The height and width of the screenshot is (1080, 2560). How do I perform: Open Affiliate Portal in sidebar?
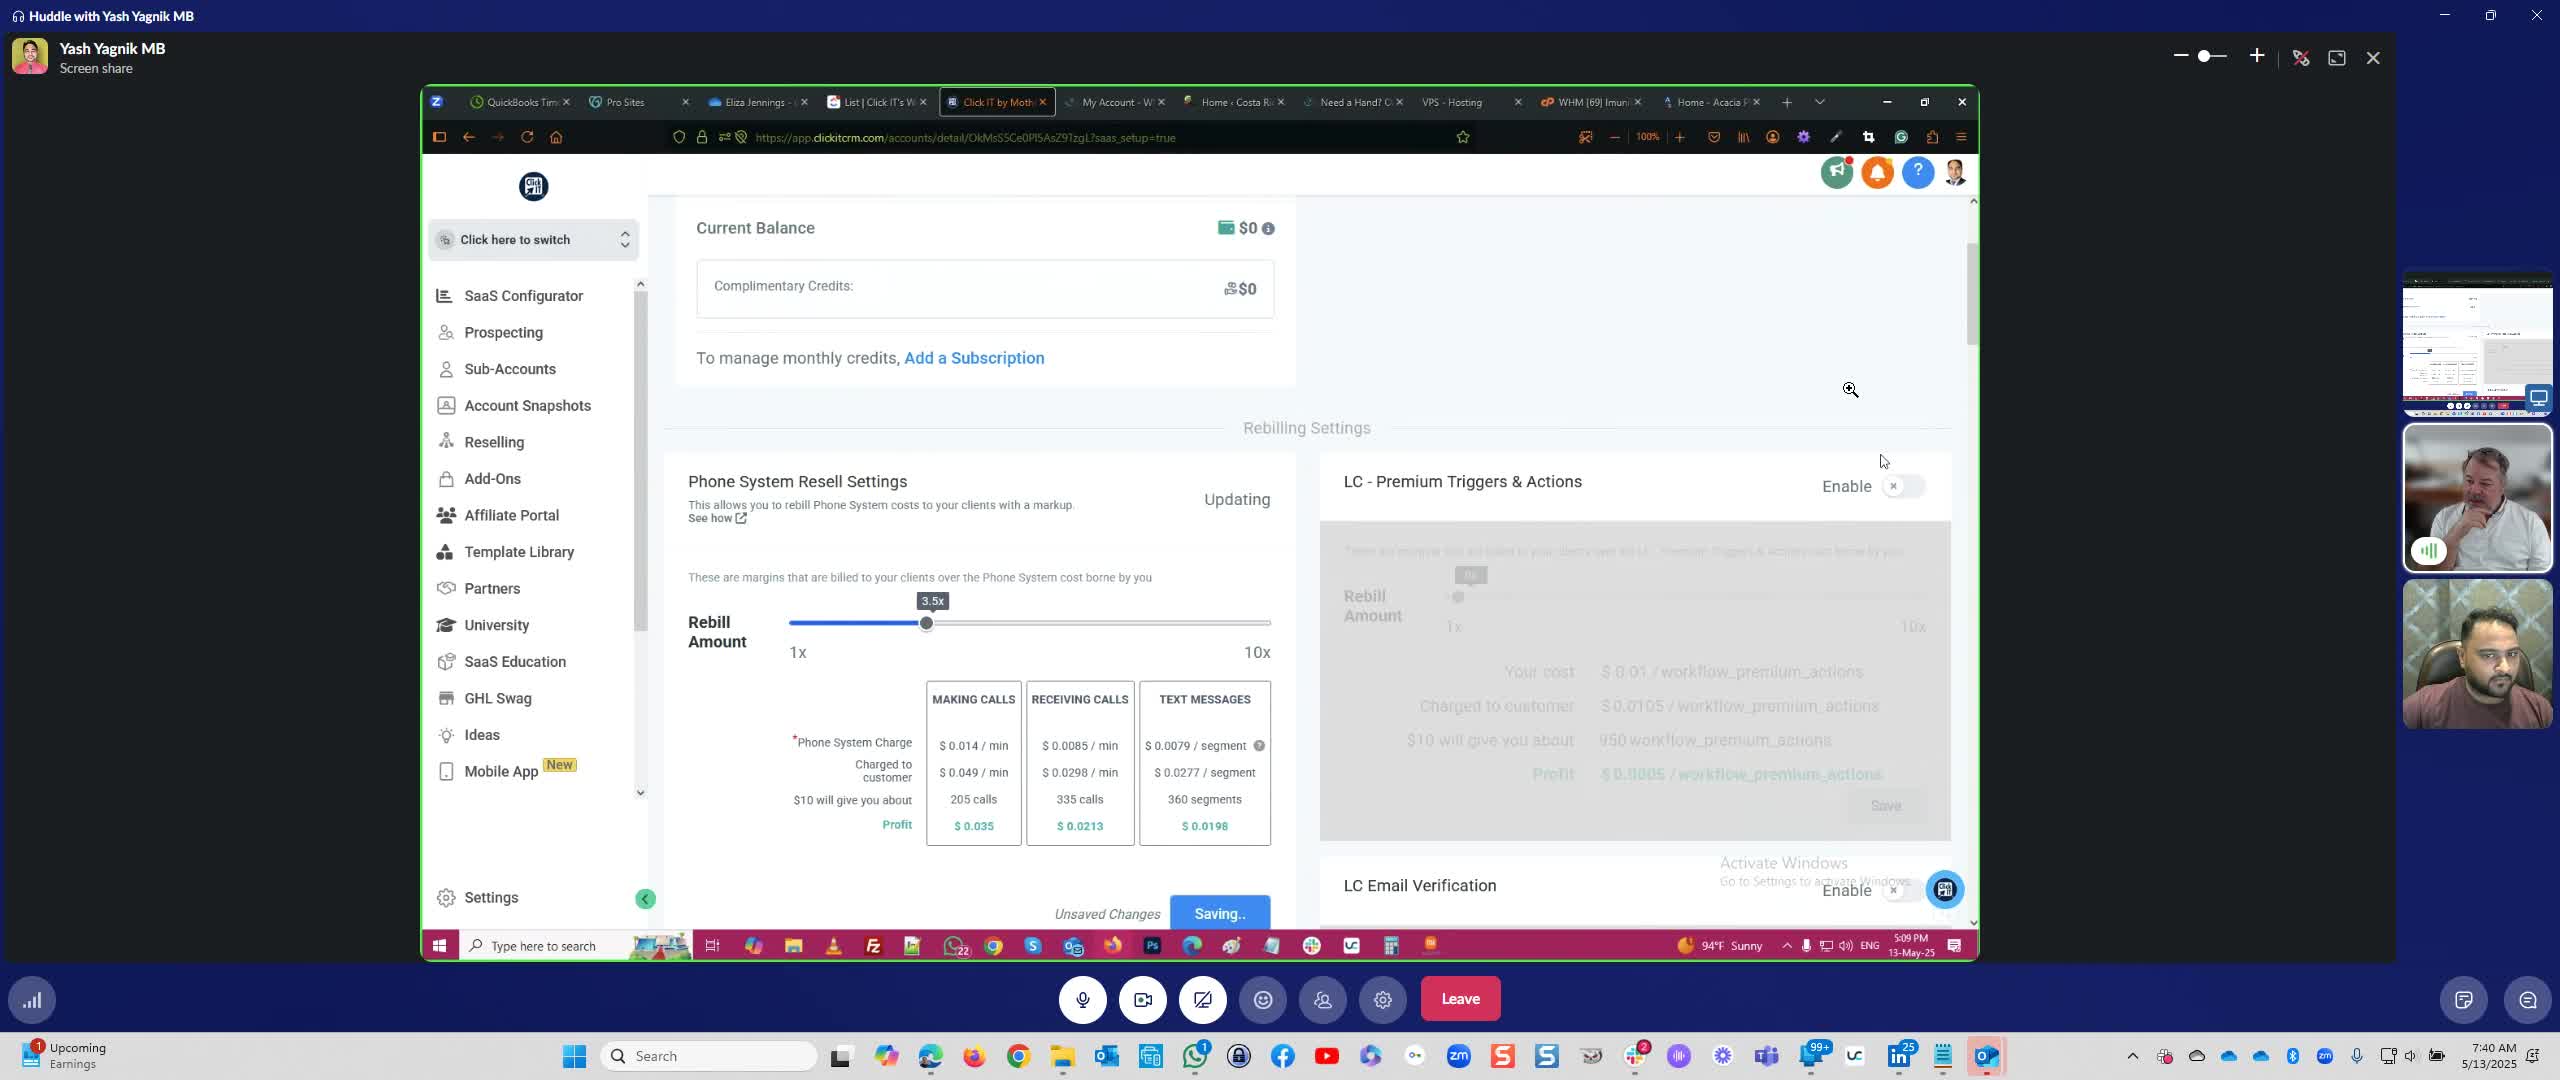click(511, 515)
